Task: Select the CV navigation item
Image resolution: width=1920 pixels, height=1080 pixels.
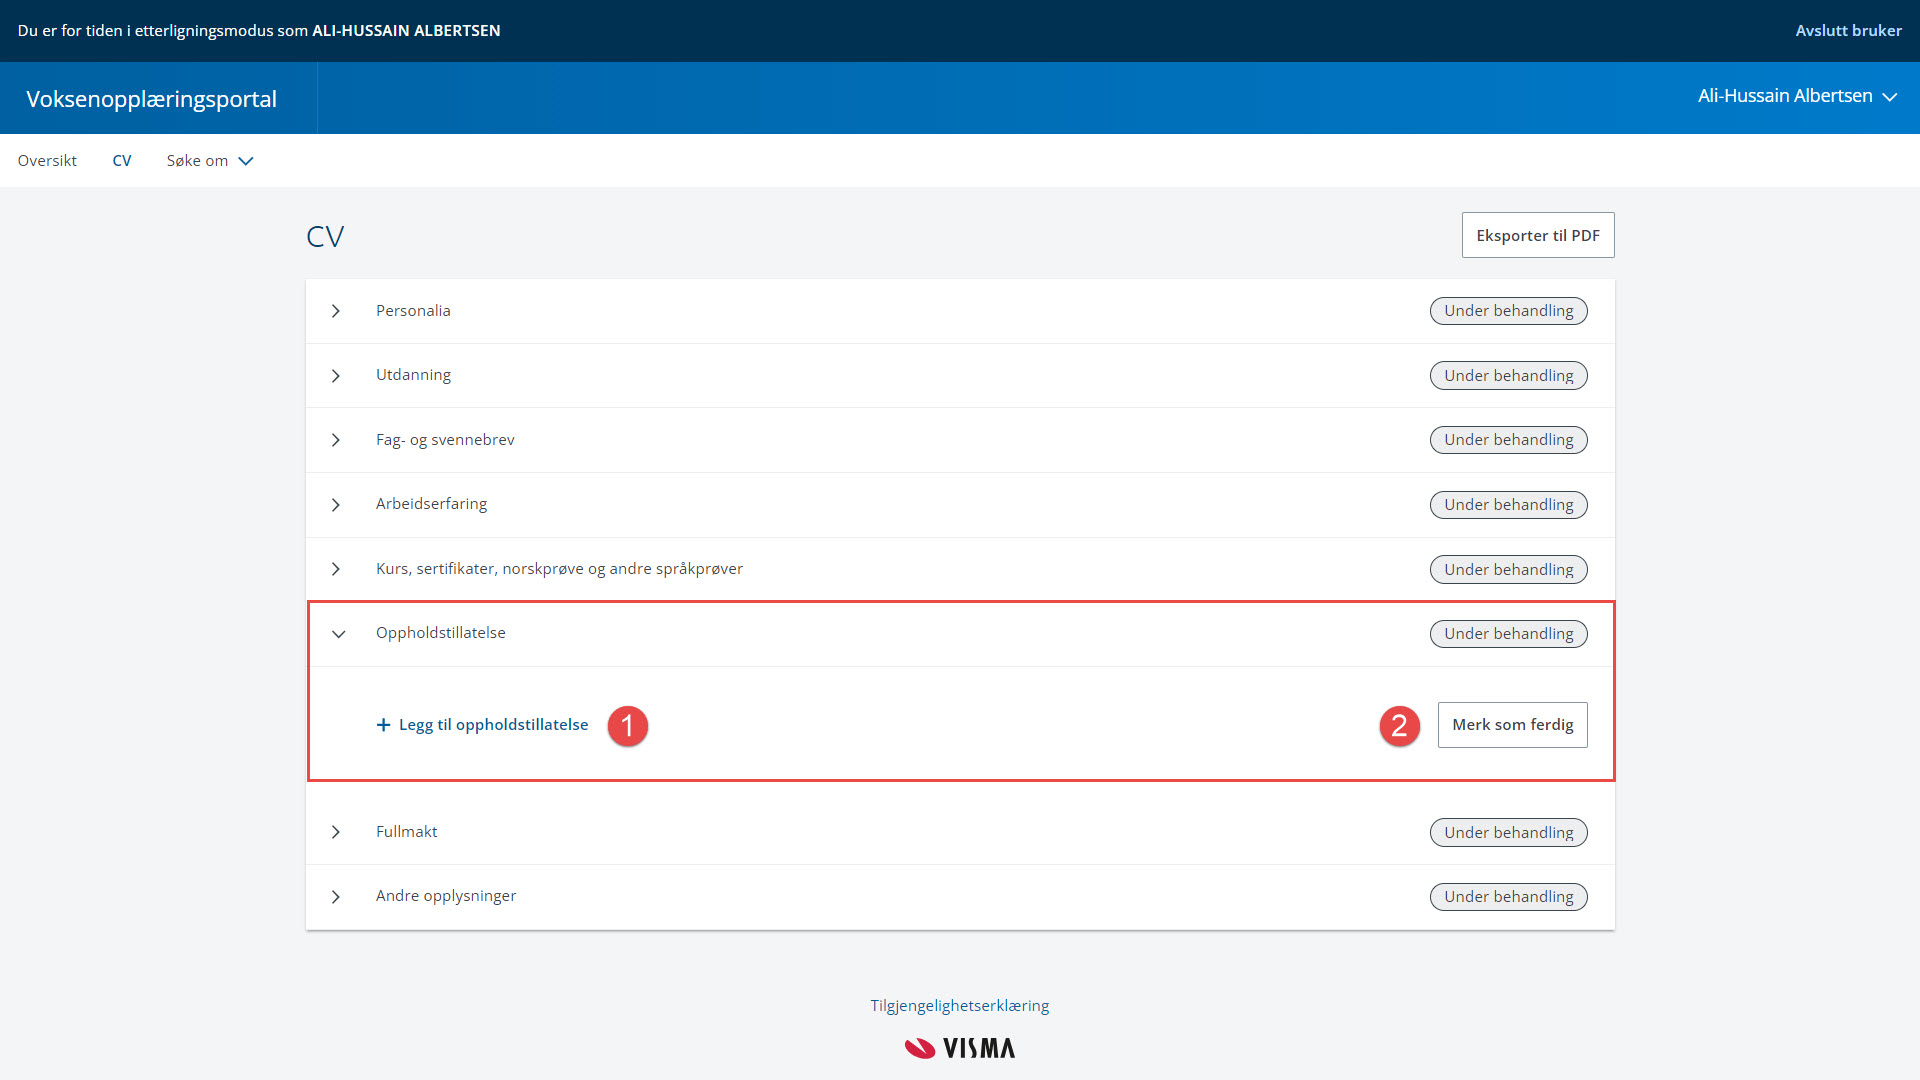Action: point(122,161)
